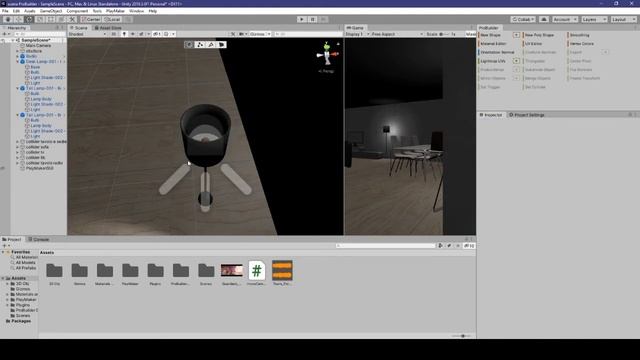The width and height of the screenshot is (640, 360).
Task: Adjust the Game view Scale slider
Action: point(444,34)
